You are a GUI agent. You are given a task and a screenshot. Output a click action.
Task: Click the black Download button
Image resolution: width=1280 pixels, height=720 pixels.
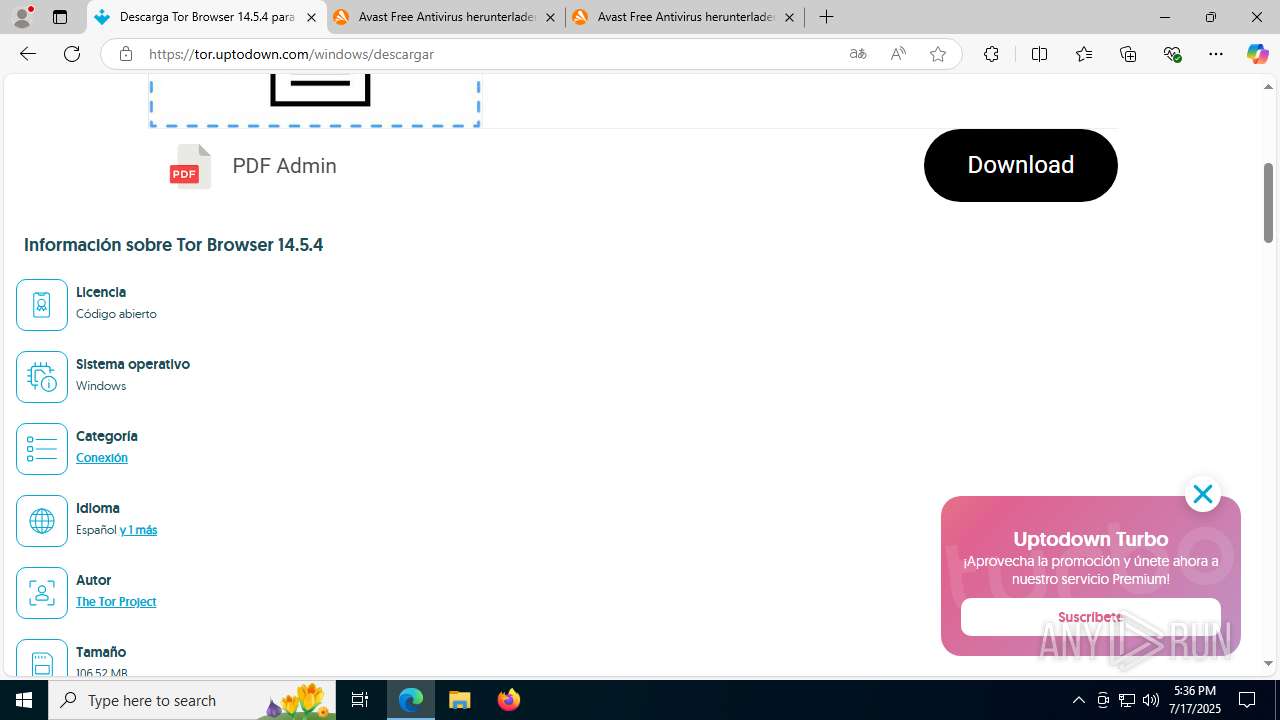click(x=1020, y=165)
